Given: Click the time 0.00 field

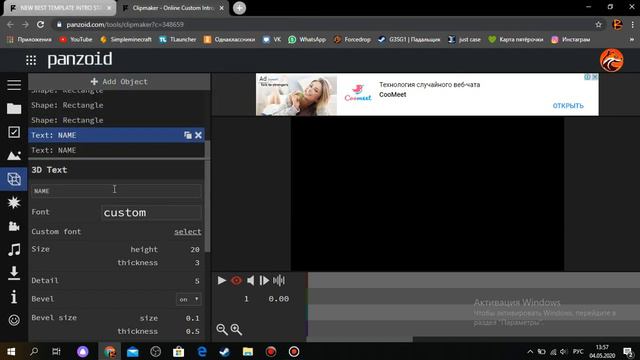Looking at the screenshot, I should 279,299.
